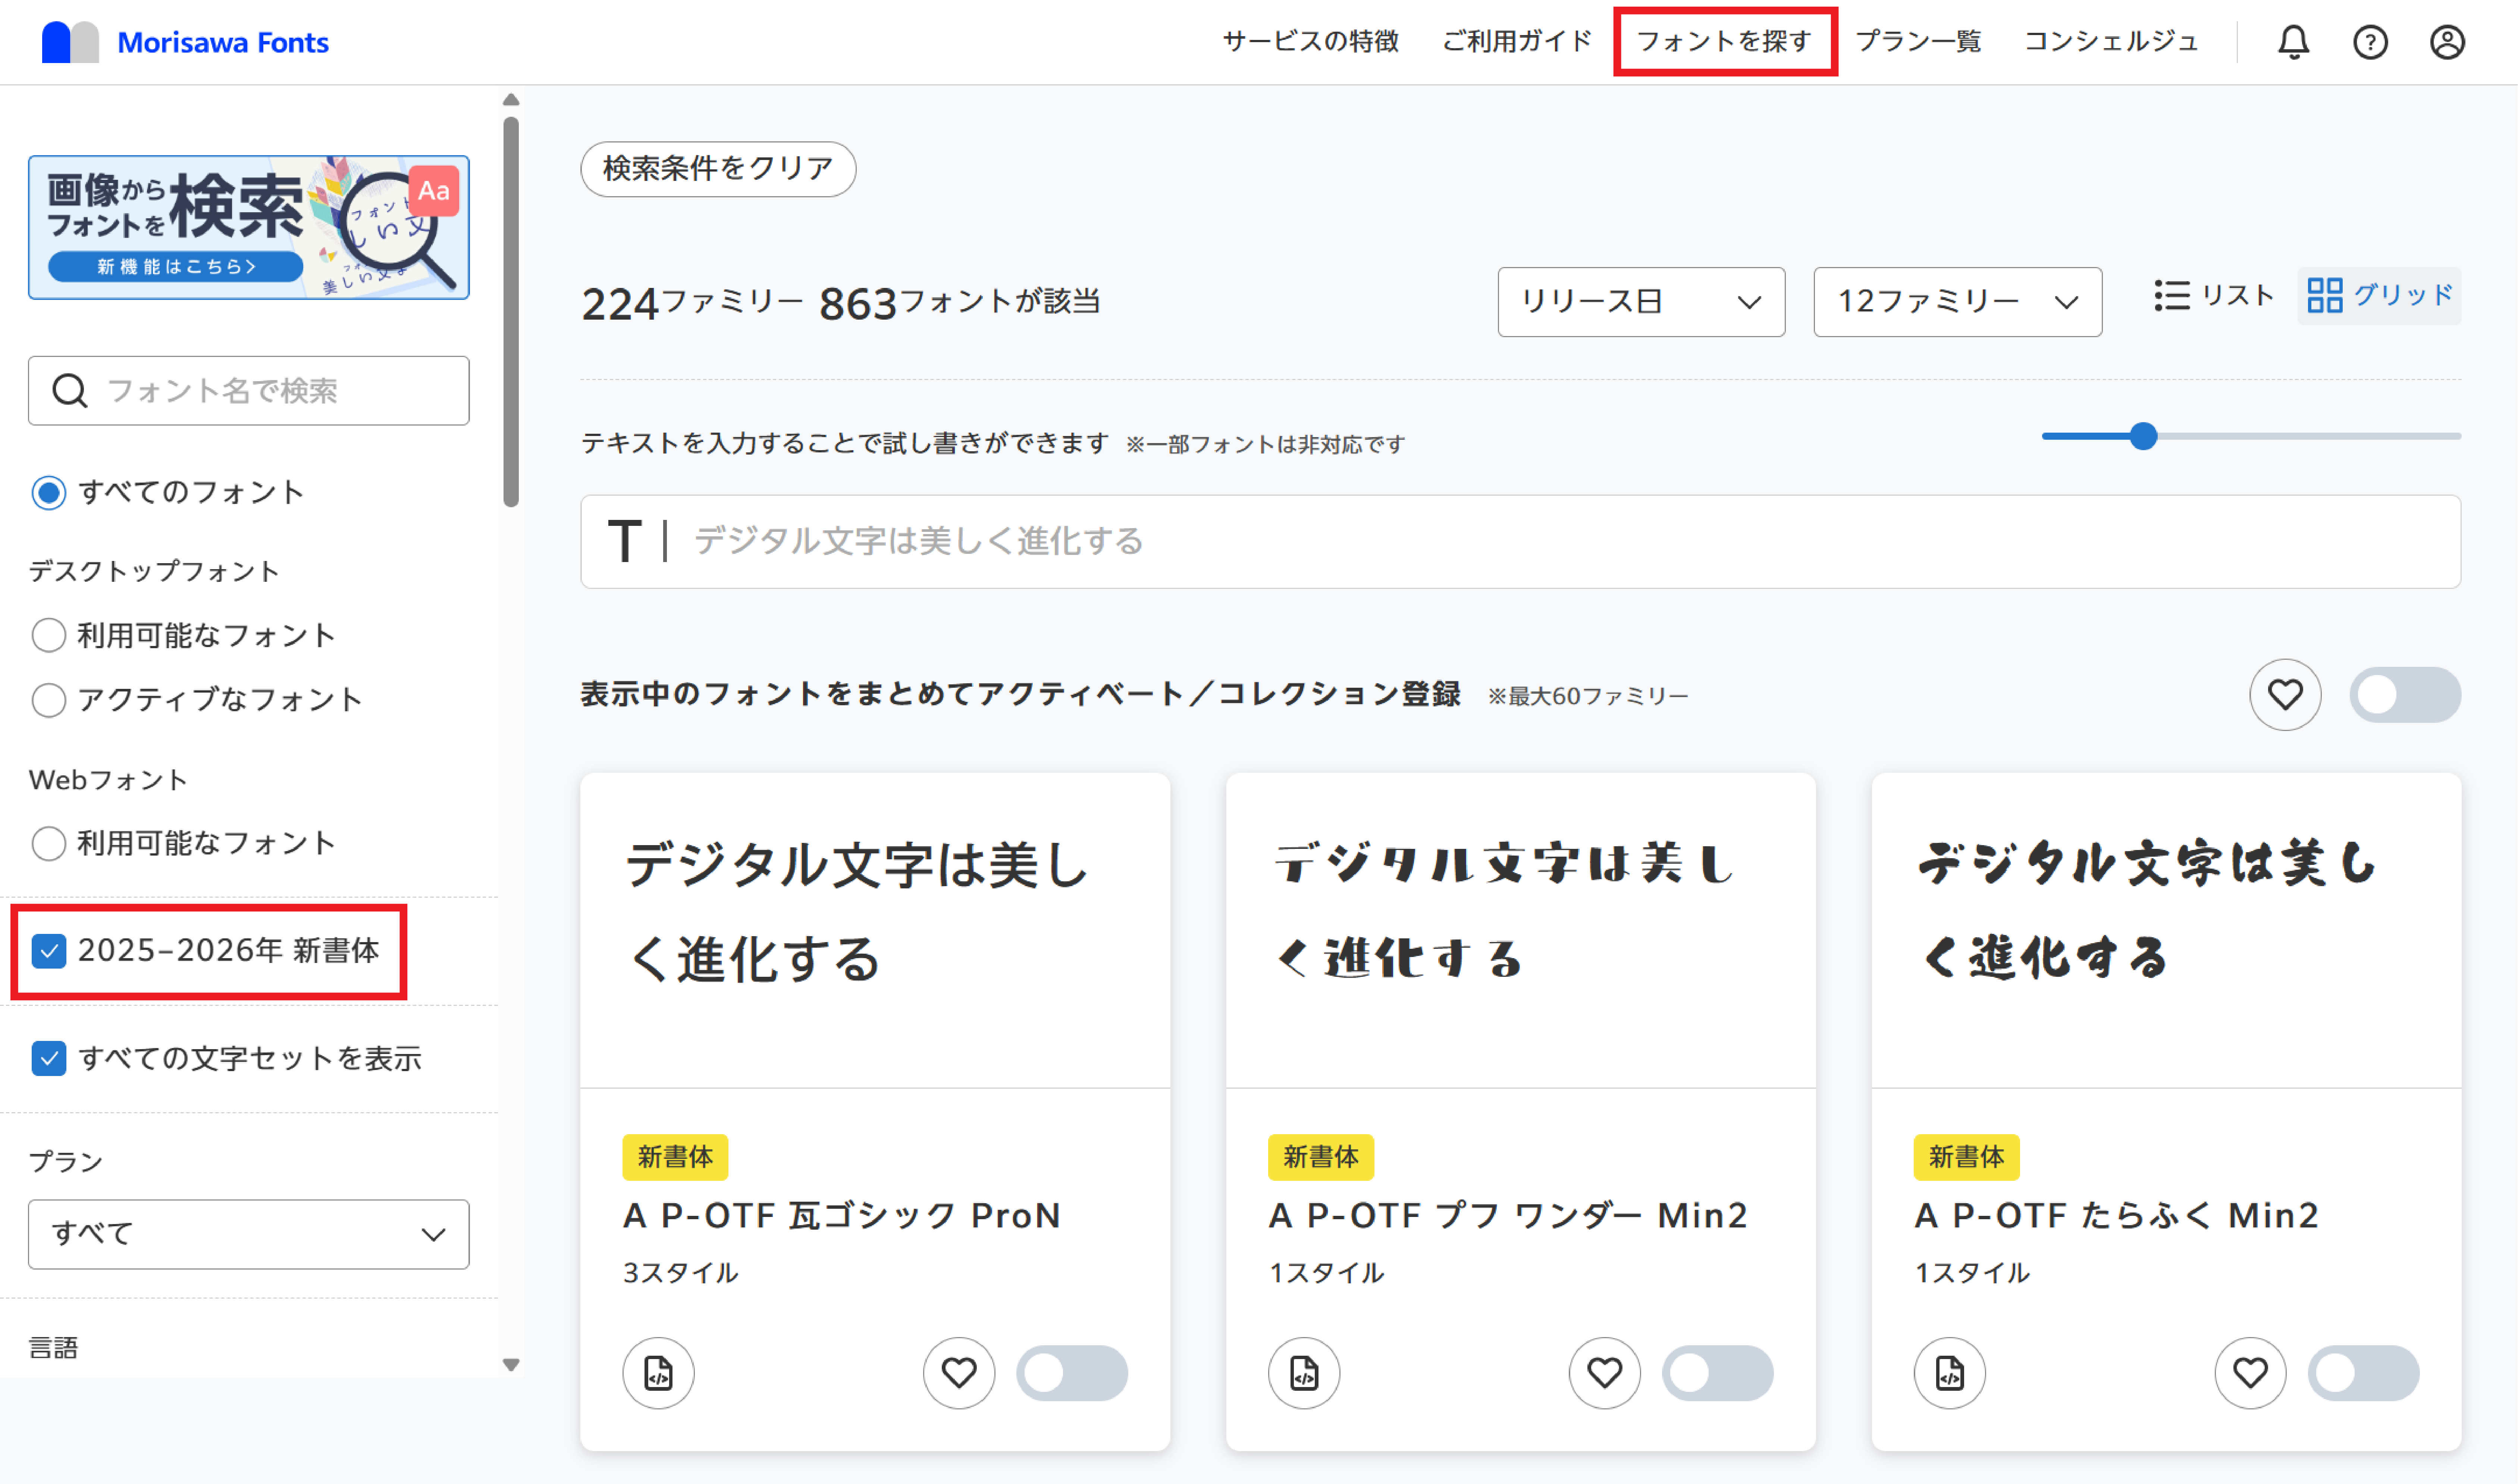Click the sidebar vertical scrollbar thumb
2518x1484 pixels.
[511, 312]
